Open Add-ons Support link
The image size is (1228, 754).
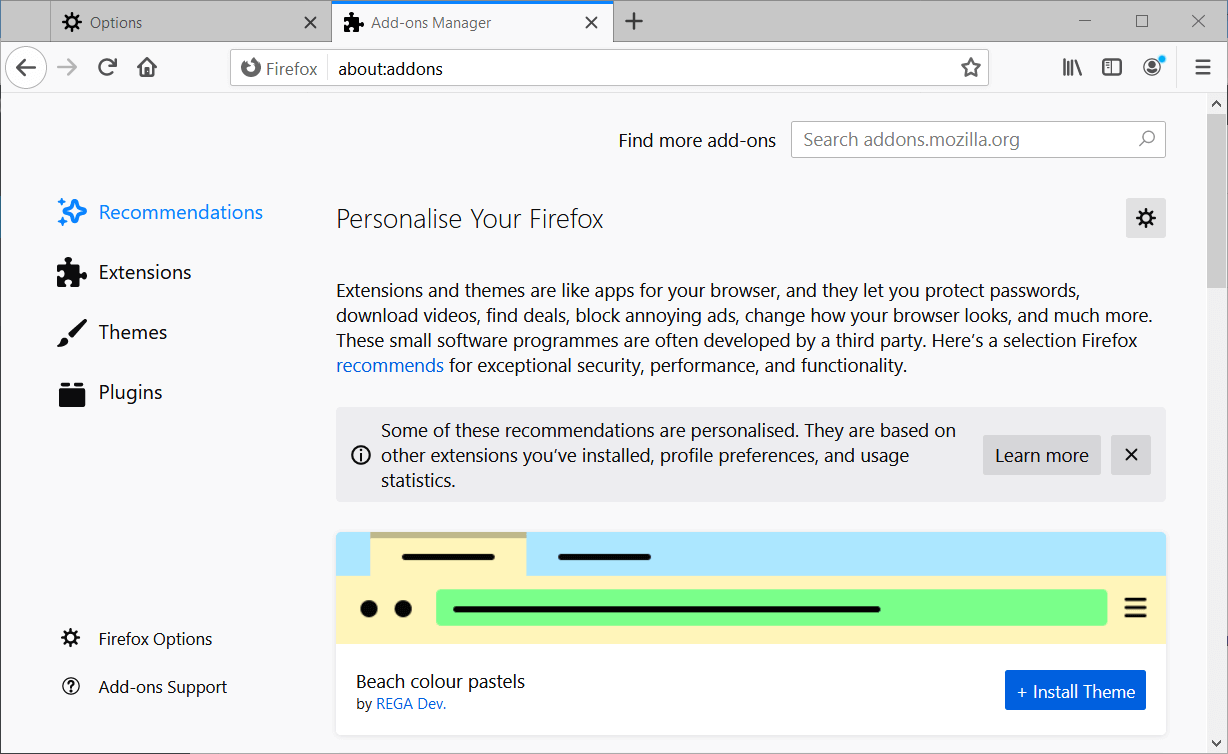point(144,687)
